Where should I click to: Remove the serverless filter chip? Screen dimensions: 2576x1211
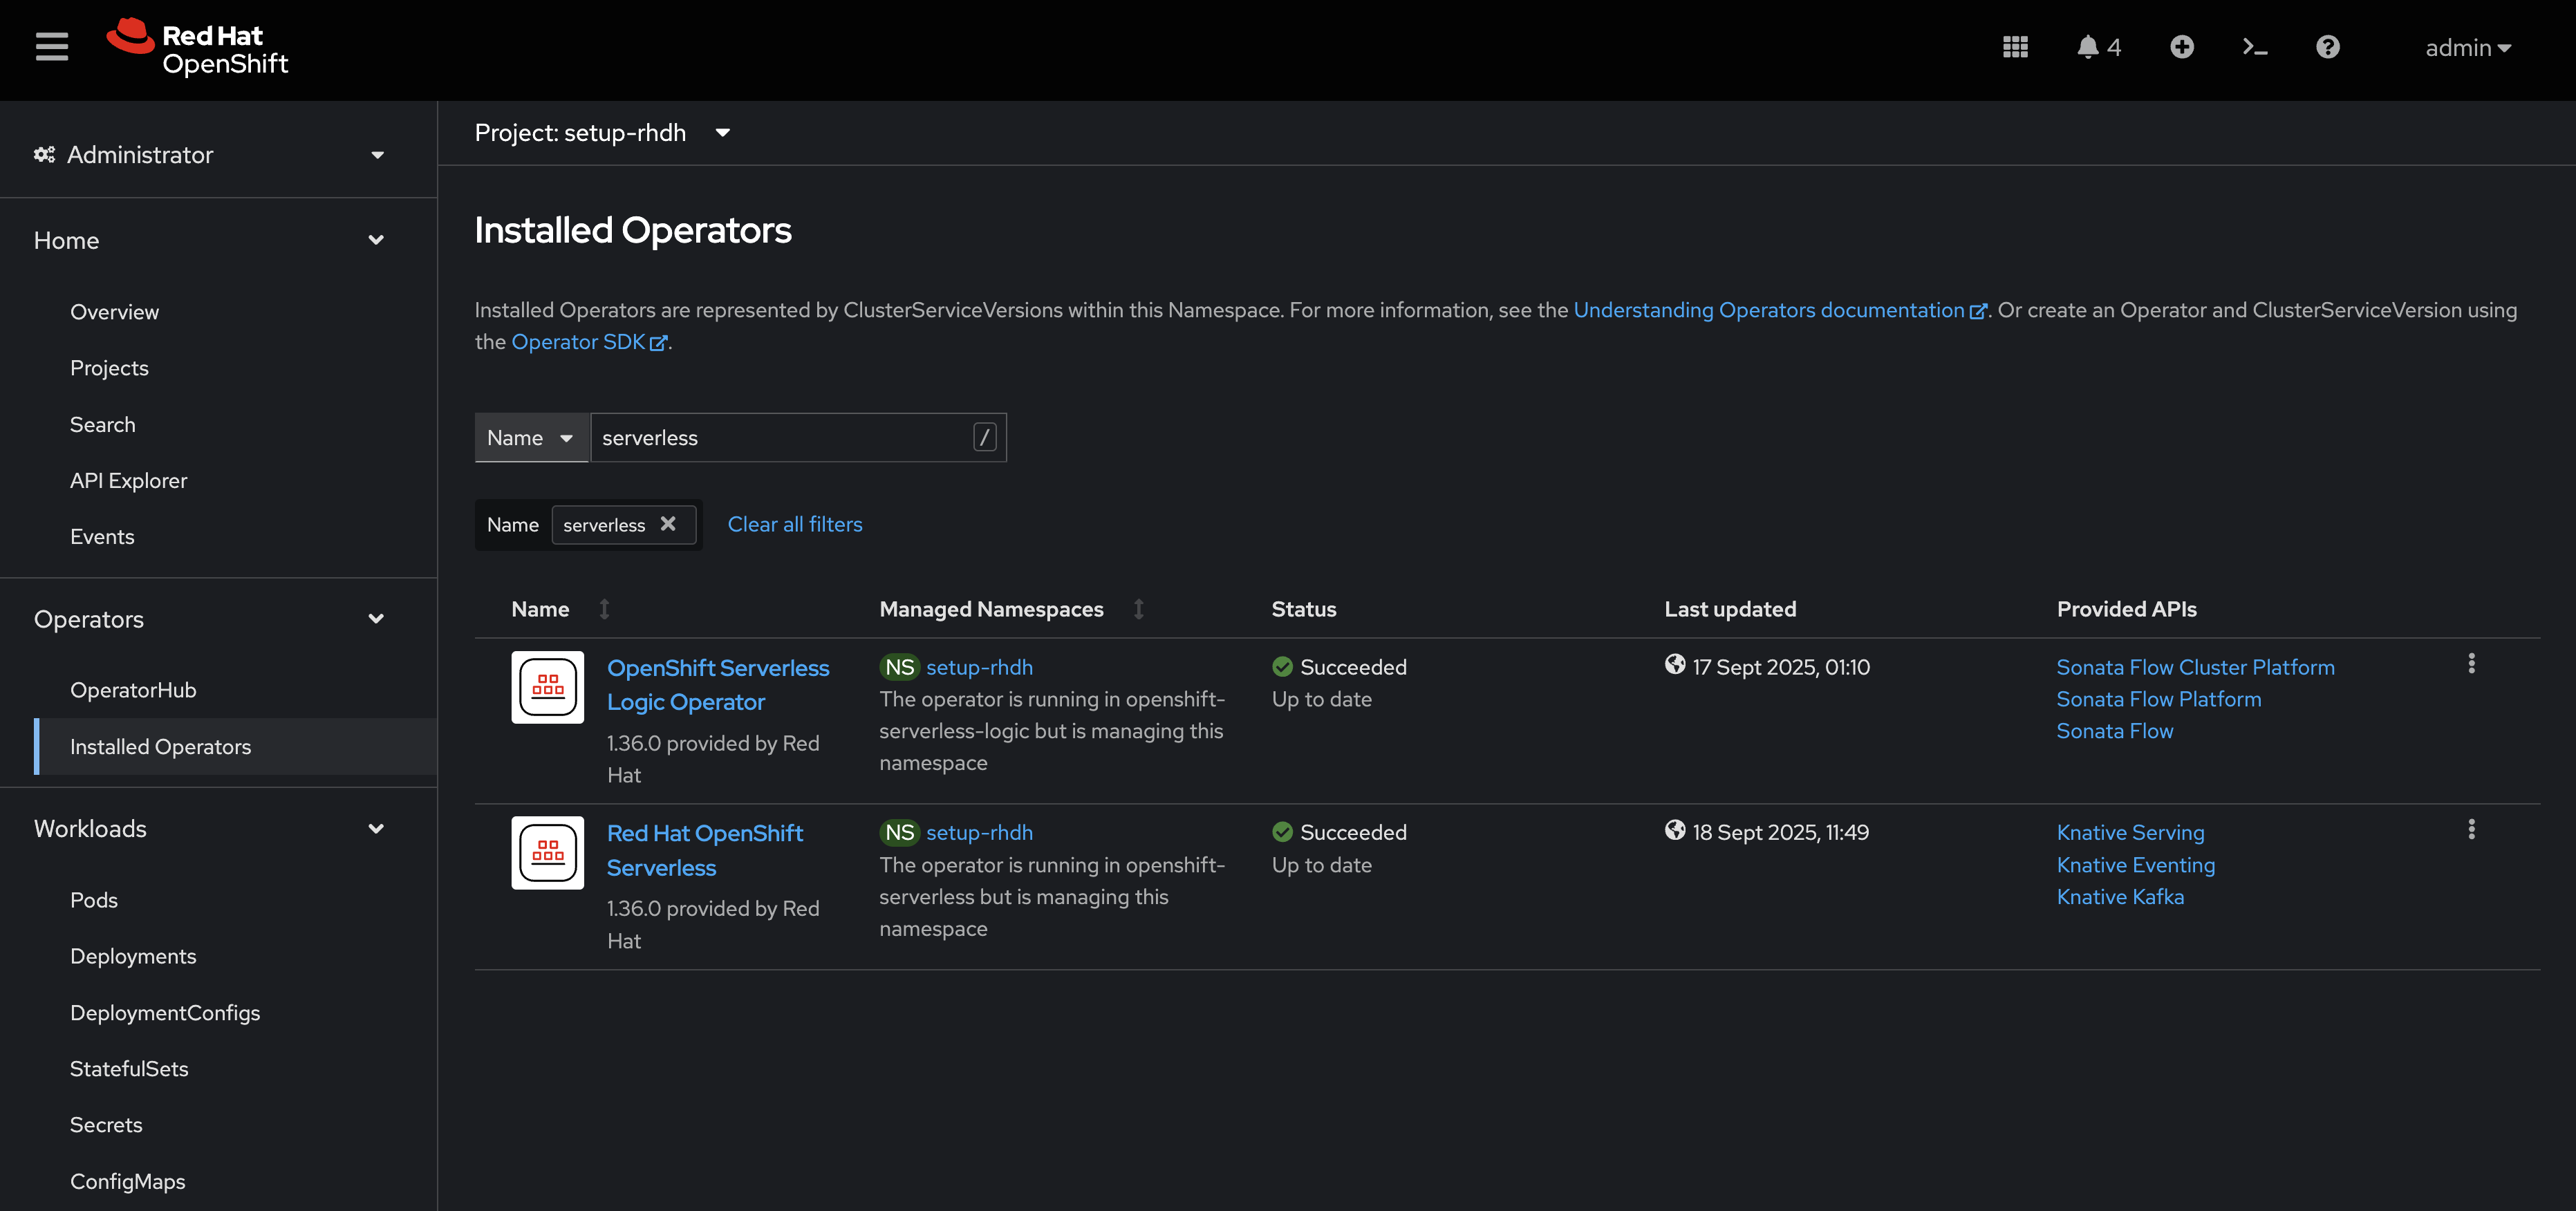668,524
